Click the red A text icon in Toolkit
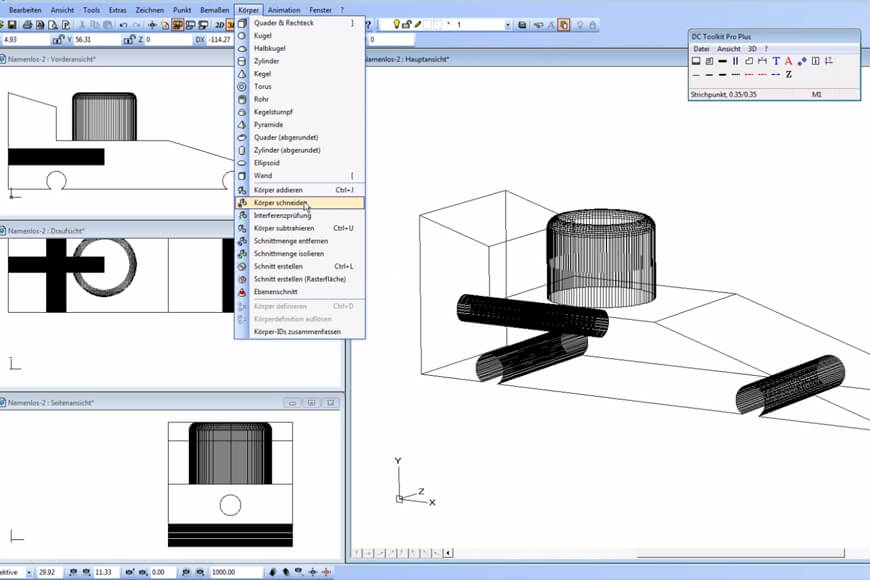870x580 pixels. tap(789, 61)
